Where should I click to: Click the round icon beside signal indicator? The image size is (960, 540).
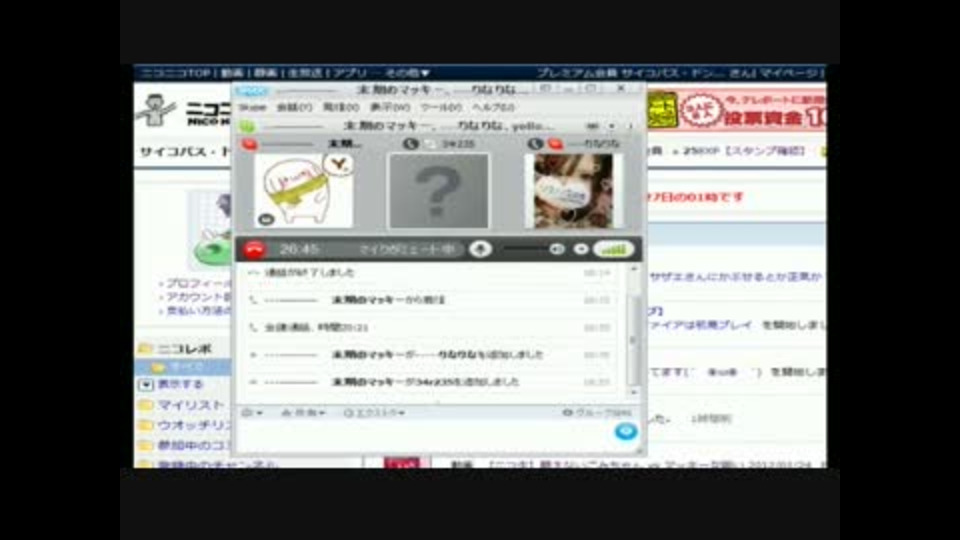point(581,249)
